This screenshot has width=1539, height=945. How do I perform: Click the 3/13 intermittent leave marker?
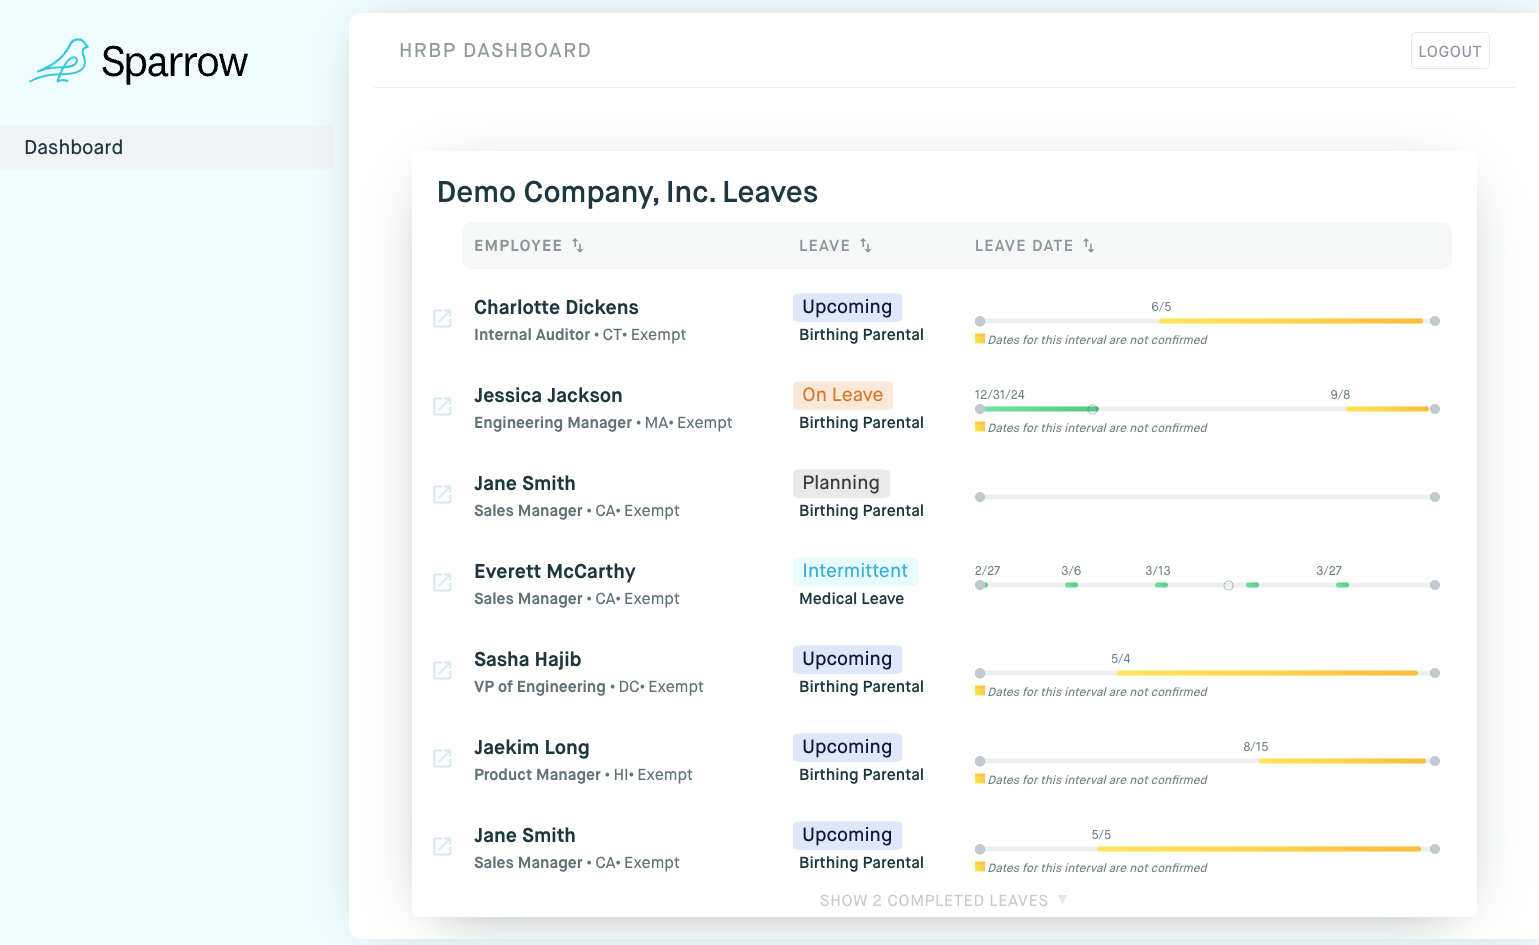coord(1161,584)
